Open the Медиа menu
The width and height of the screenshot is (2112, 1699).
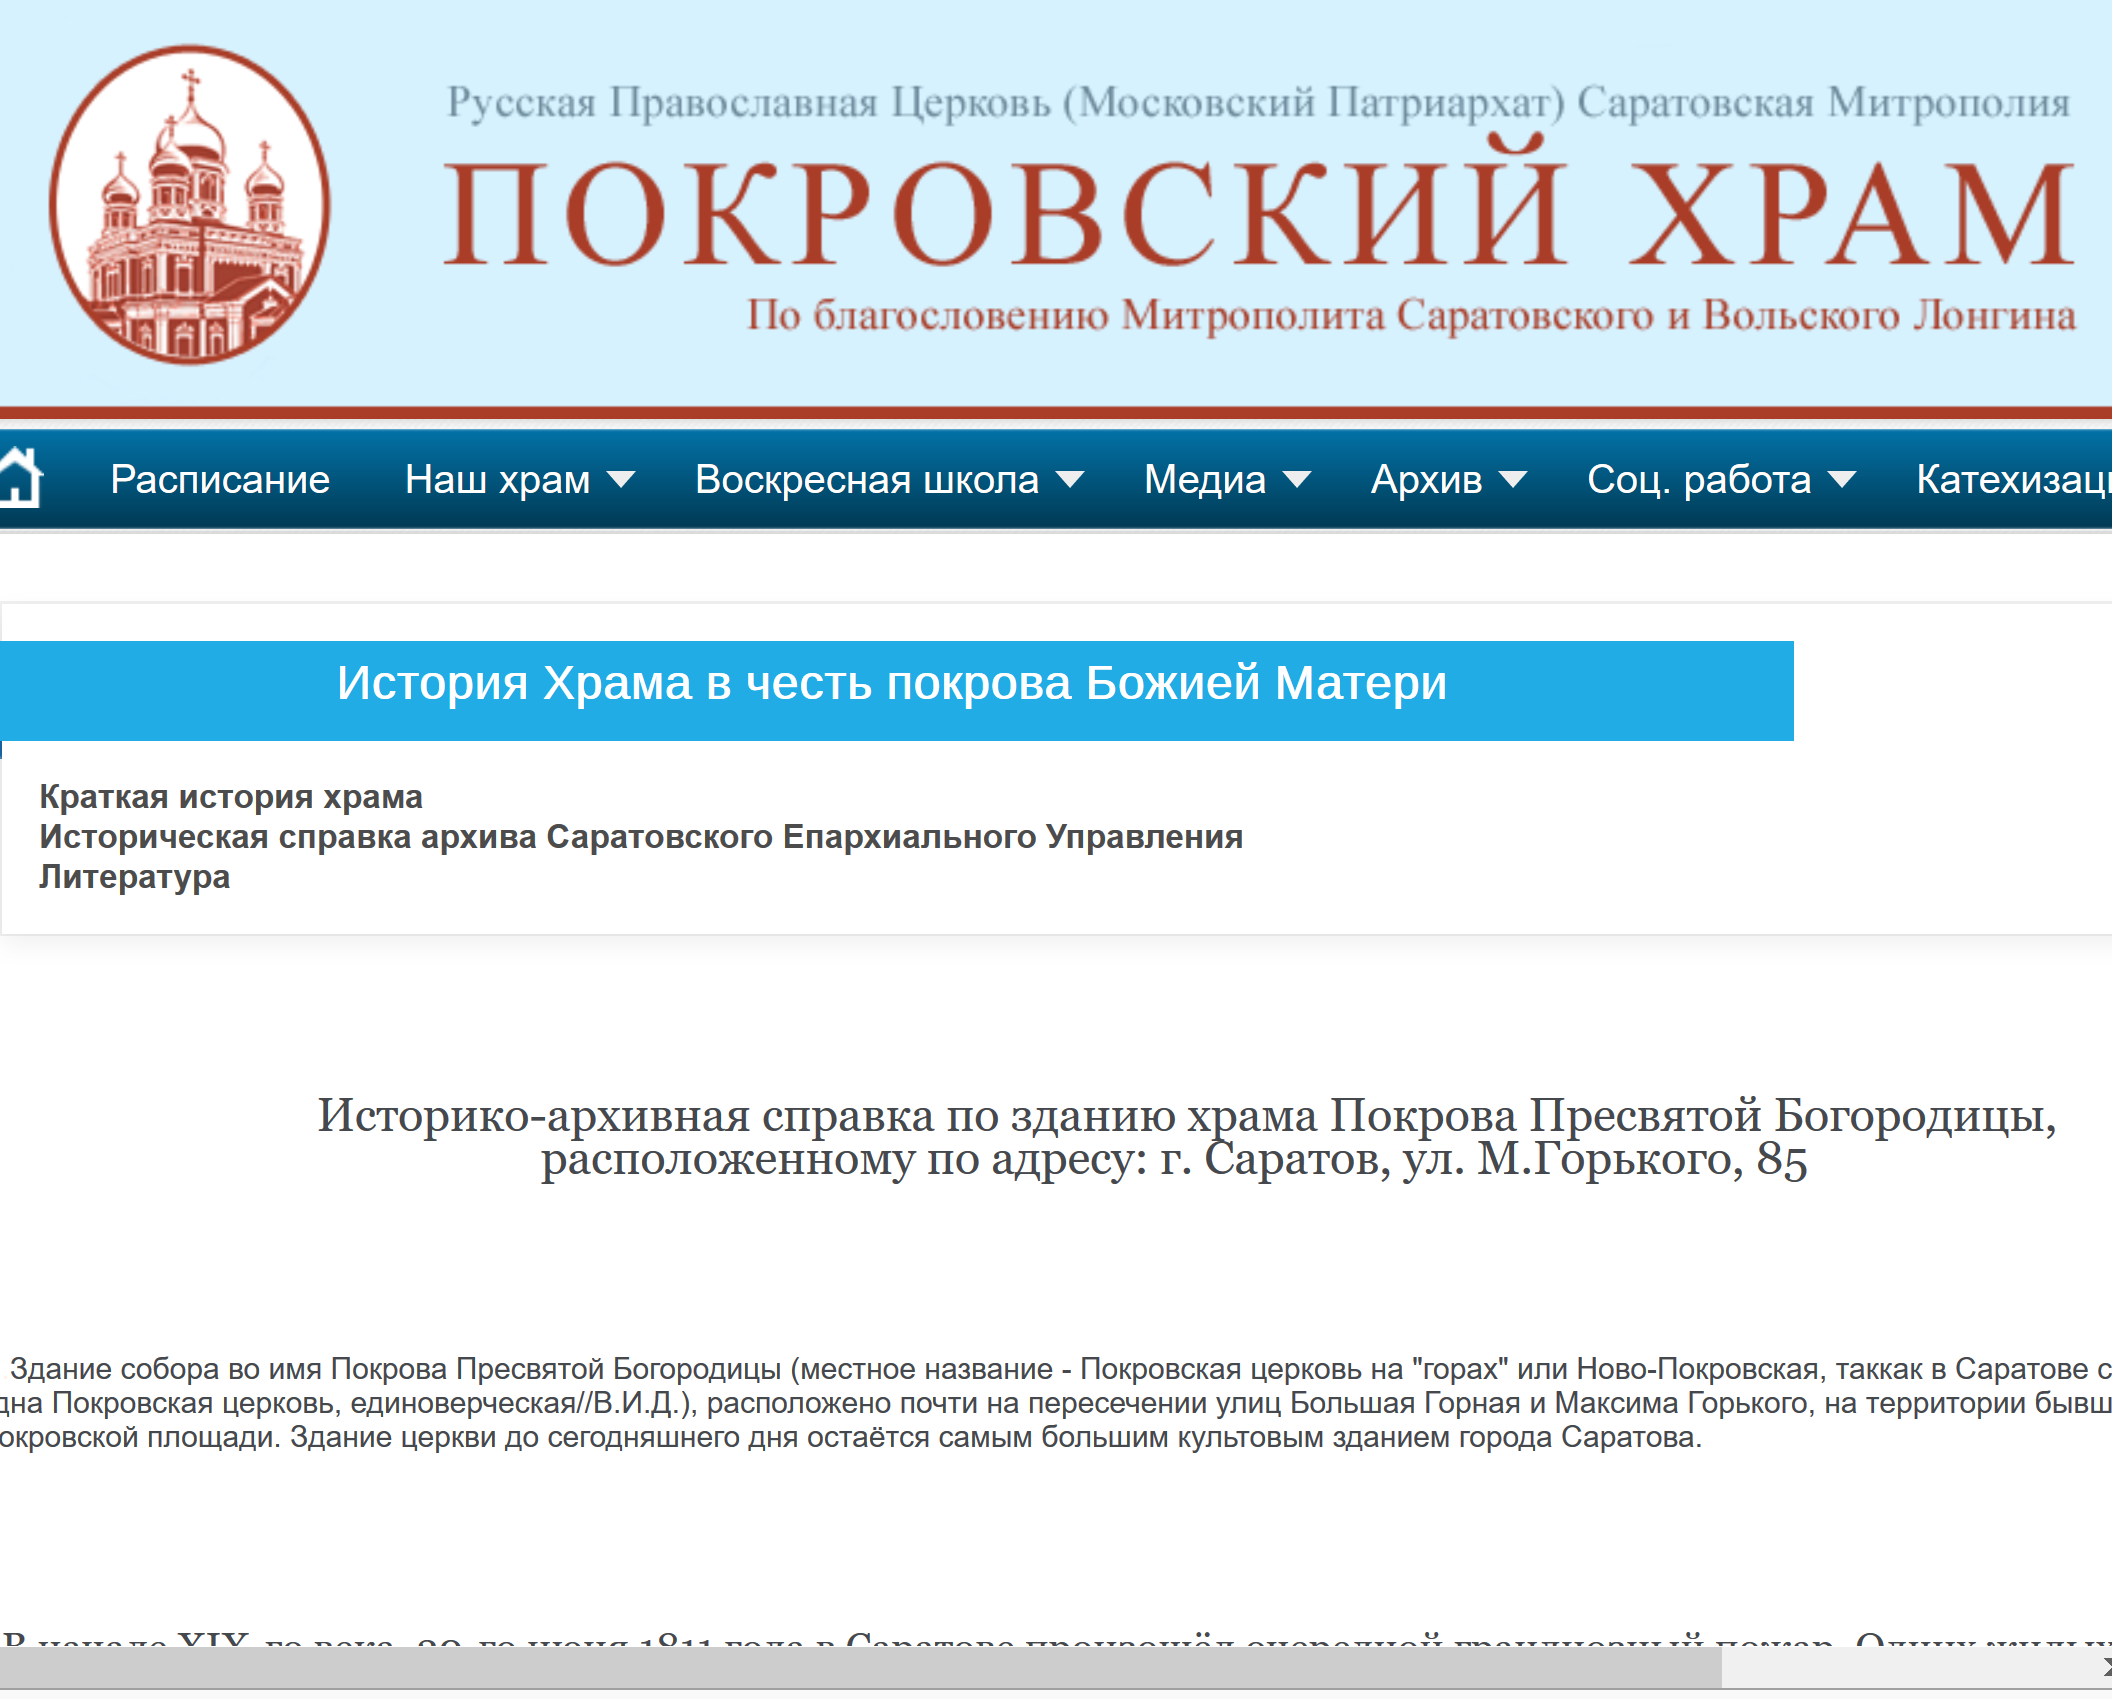1205,480
